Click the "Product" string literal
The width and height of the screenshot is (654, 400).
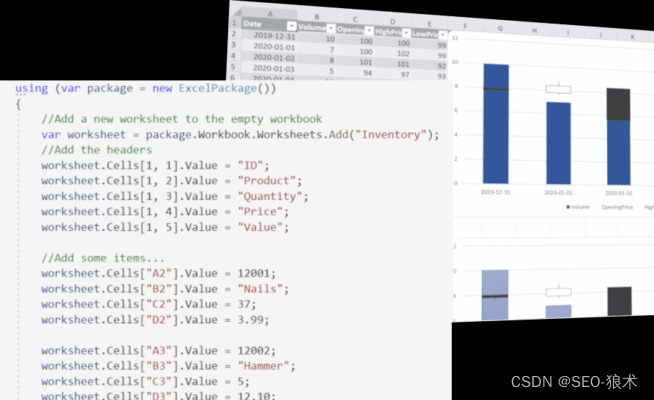coord(267,181)
